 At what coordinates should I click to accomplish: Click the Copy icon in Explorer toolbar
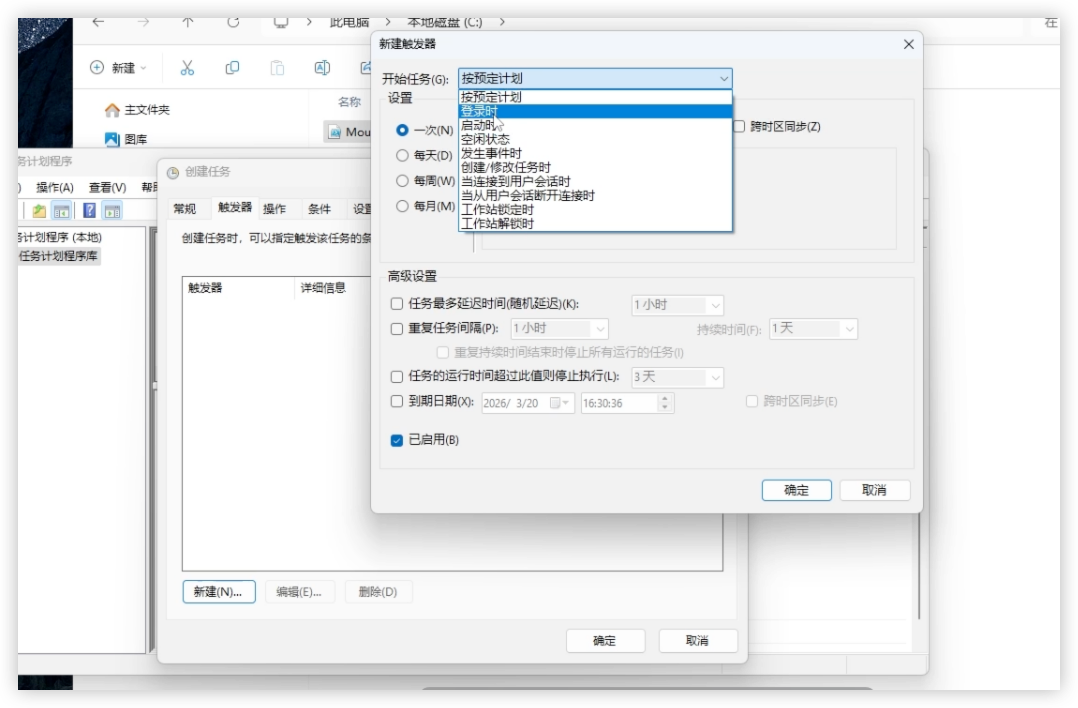click(232, 68)
